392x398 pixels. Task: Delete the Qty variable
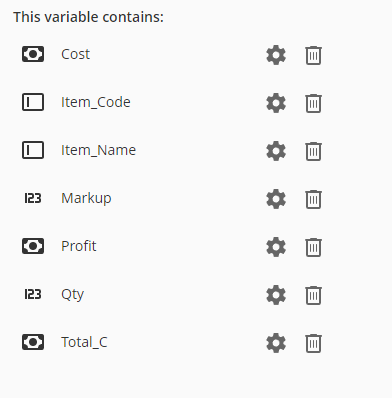313,295
